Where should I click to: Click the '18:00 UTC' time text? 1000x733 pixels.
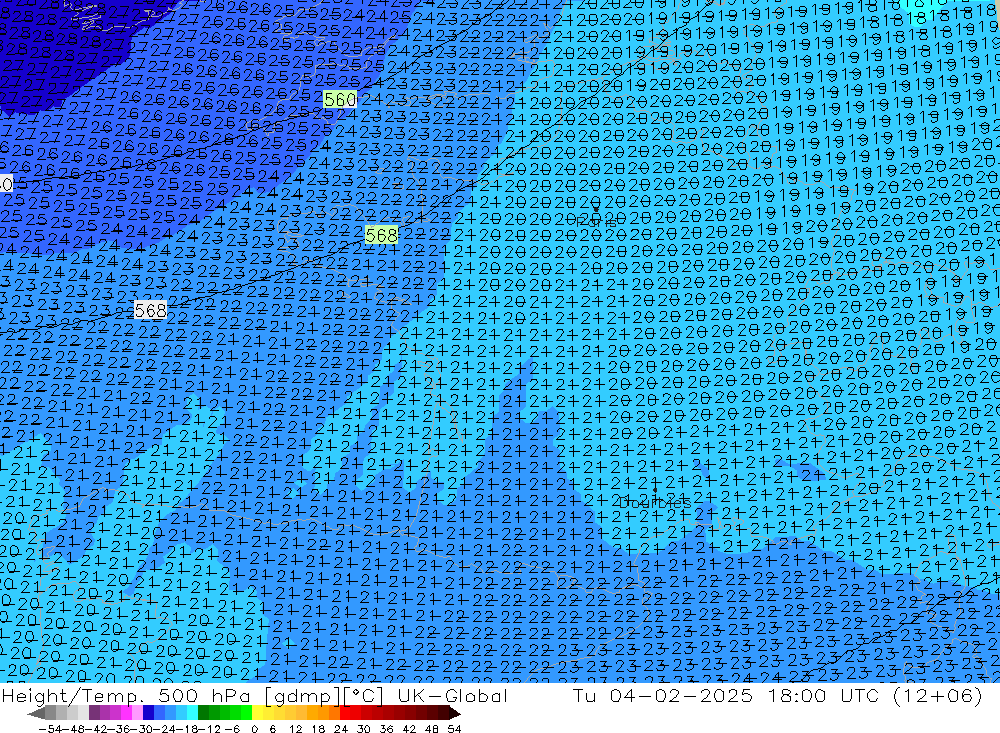click(x=825, y=695)
